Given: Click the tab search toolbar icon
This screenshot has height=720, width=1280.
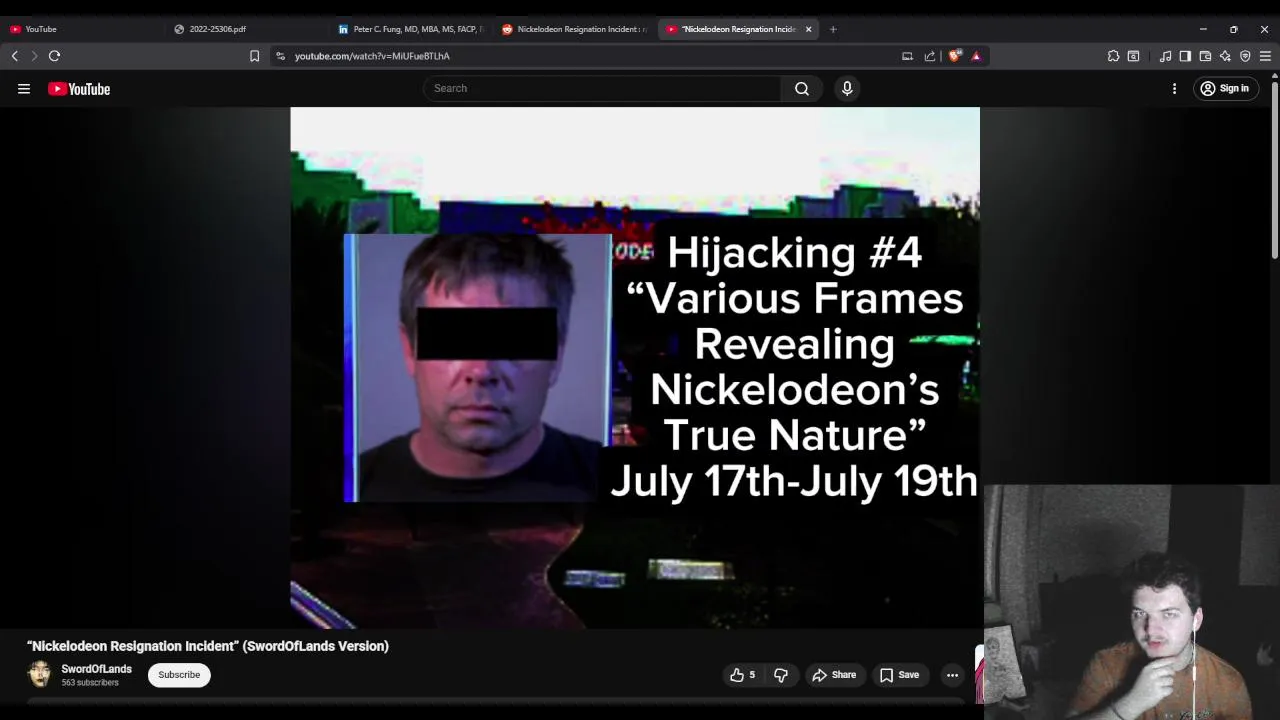Looking at the screenshot, I should (x=1133, y=56).
